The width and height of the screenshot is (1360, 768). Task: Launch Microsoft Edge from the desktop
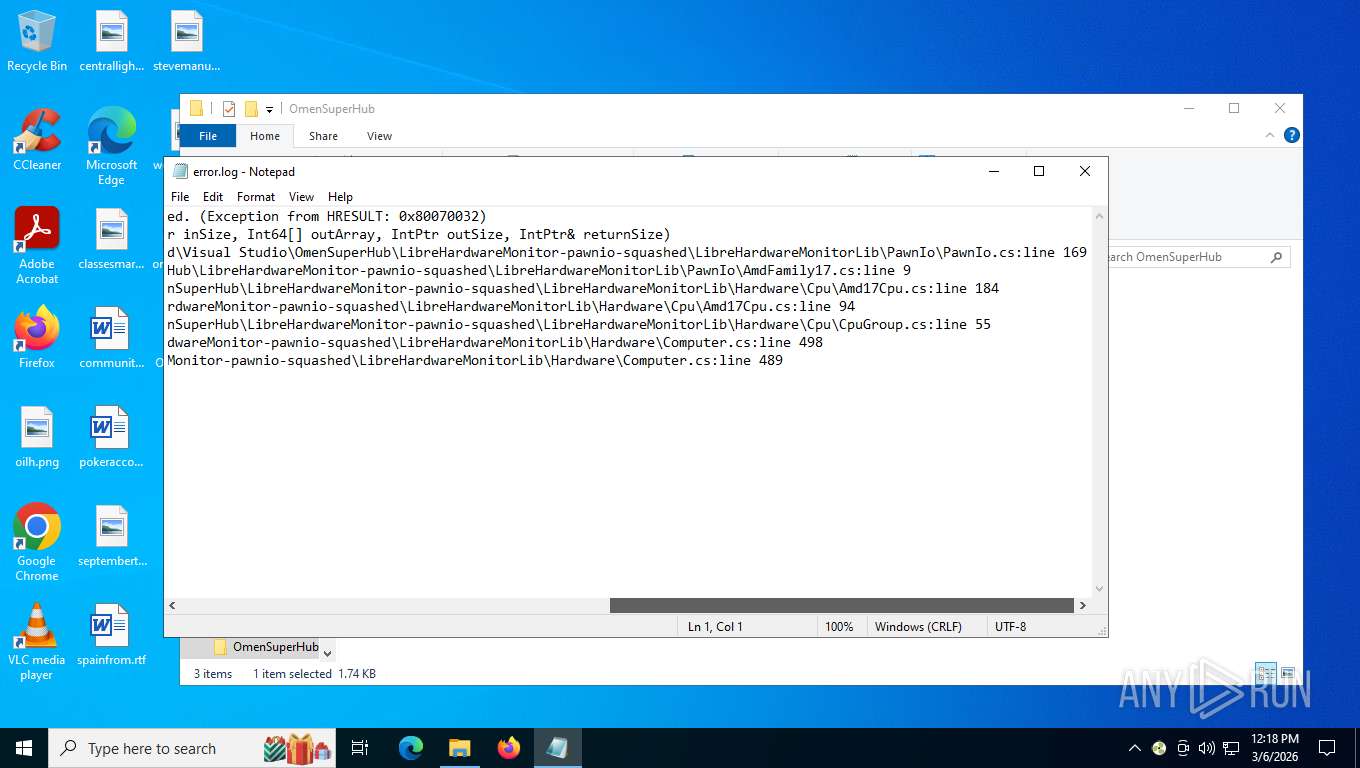point(111,146)
